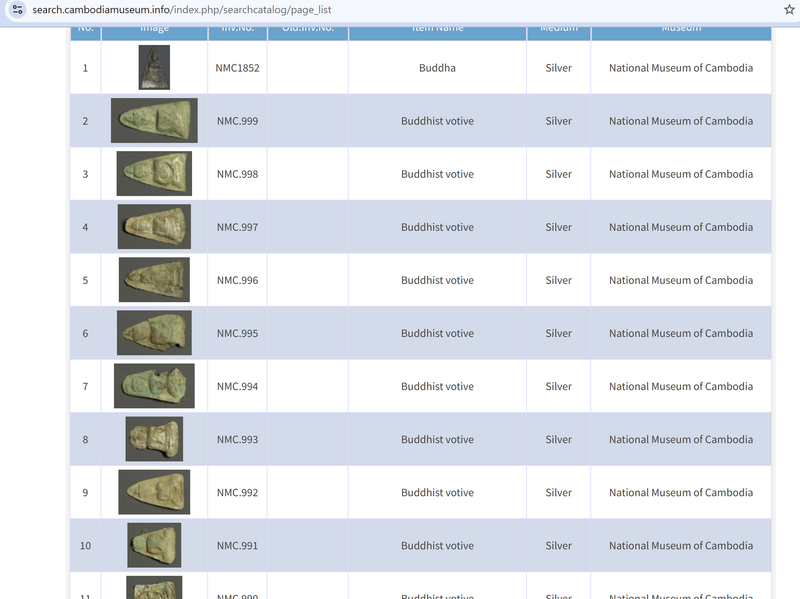Select inventory number NMC1852
Screen dimensions: 800x599
coord(237,68)
